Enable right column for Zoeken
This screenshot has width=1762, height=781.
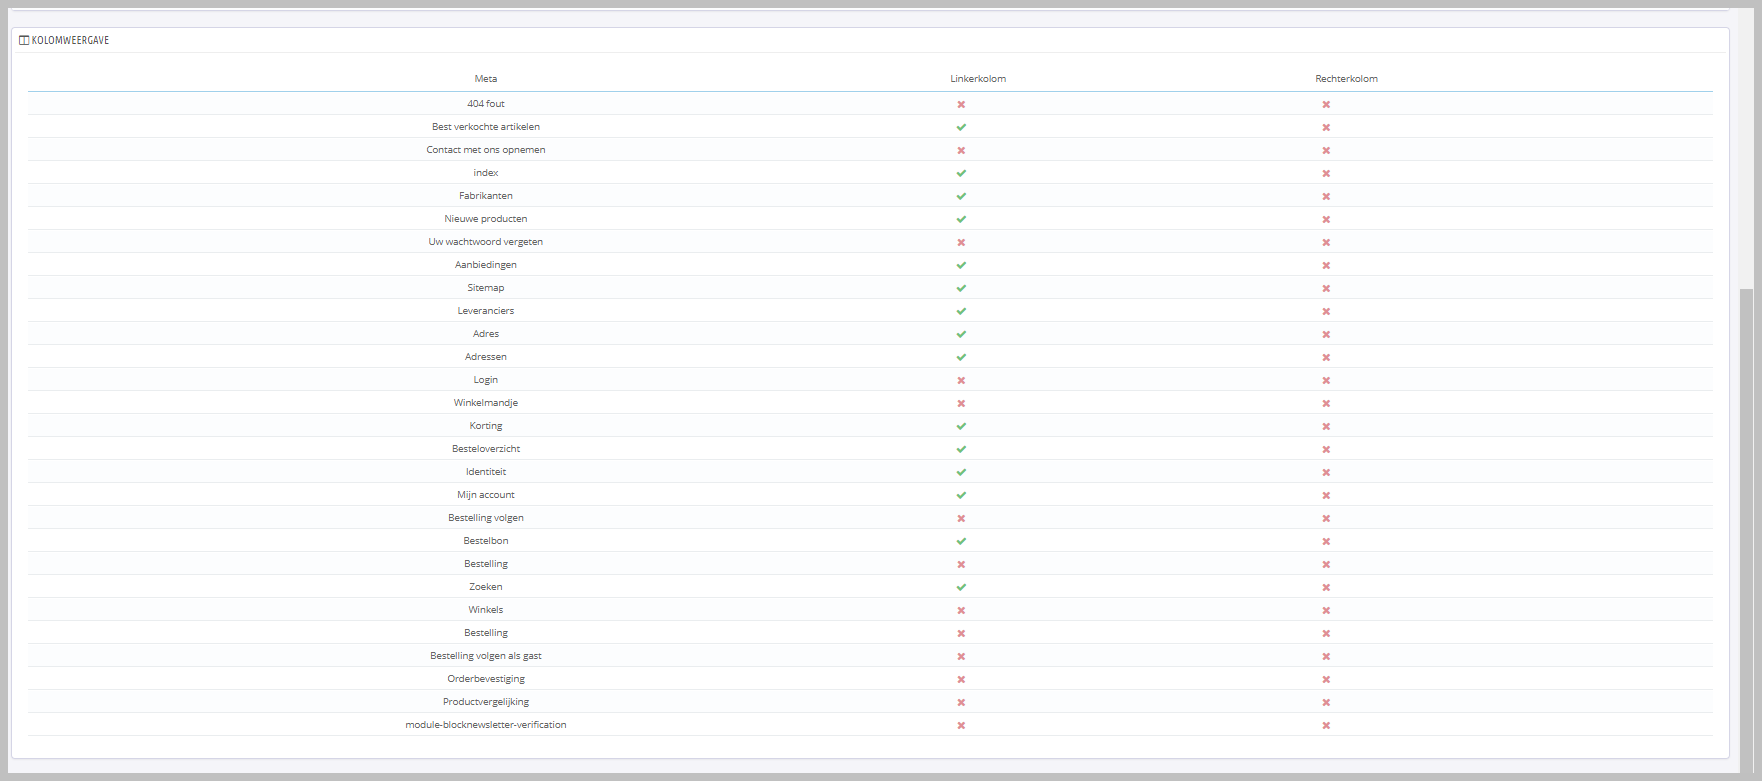[1326, 587]
